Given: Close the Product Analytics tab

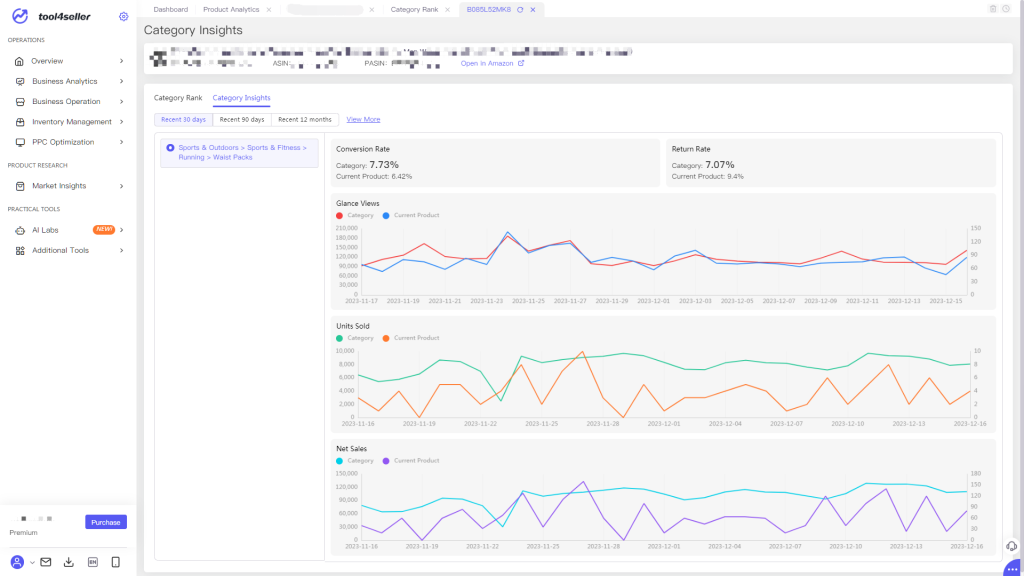Looking at the screenshot, I should tap(268, 10).
